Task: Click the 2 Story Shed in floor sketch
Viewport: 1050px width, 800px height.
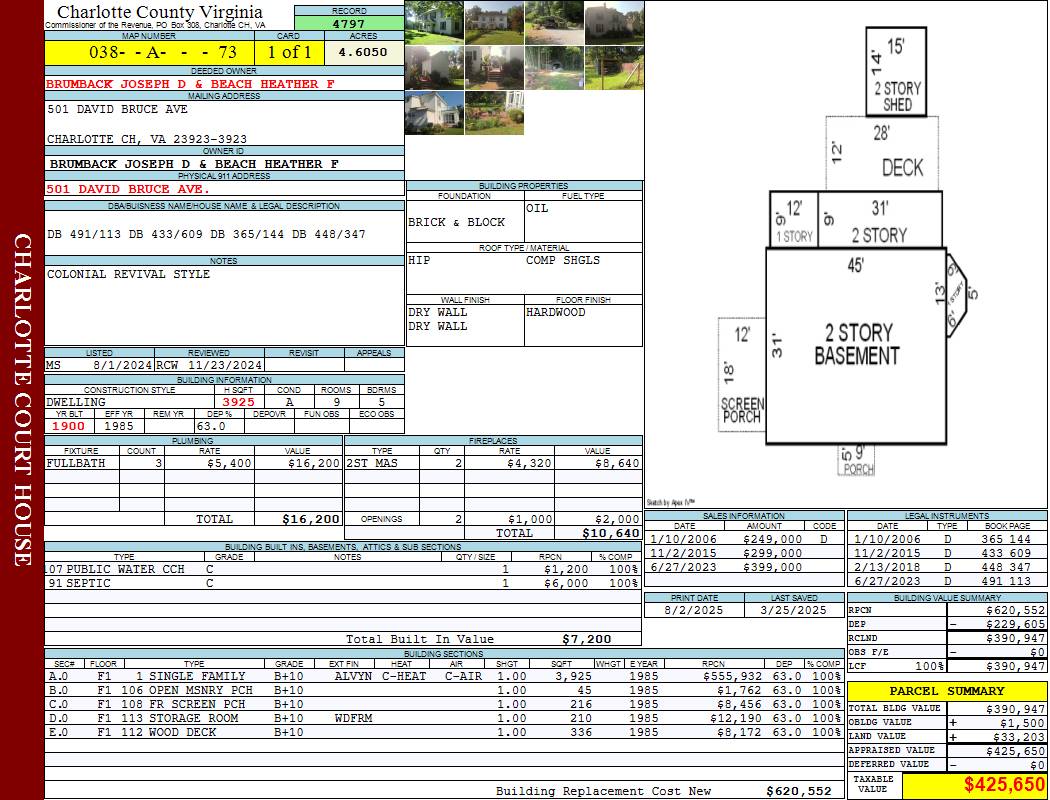Action: [897, 75]
